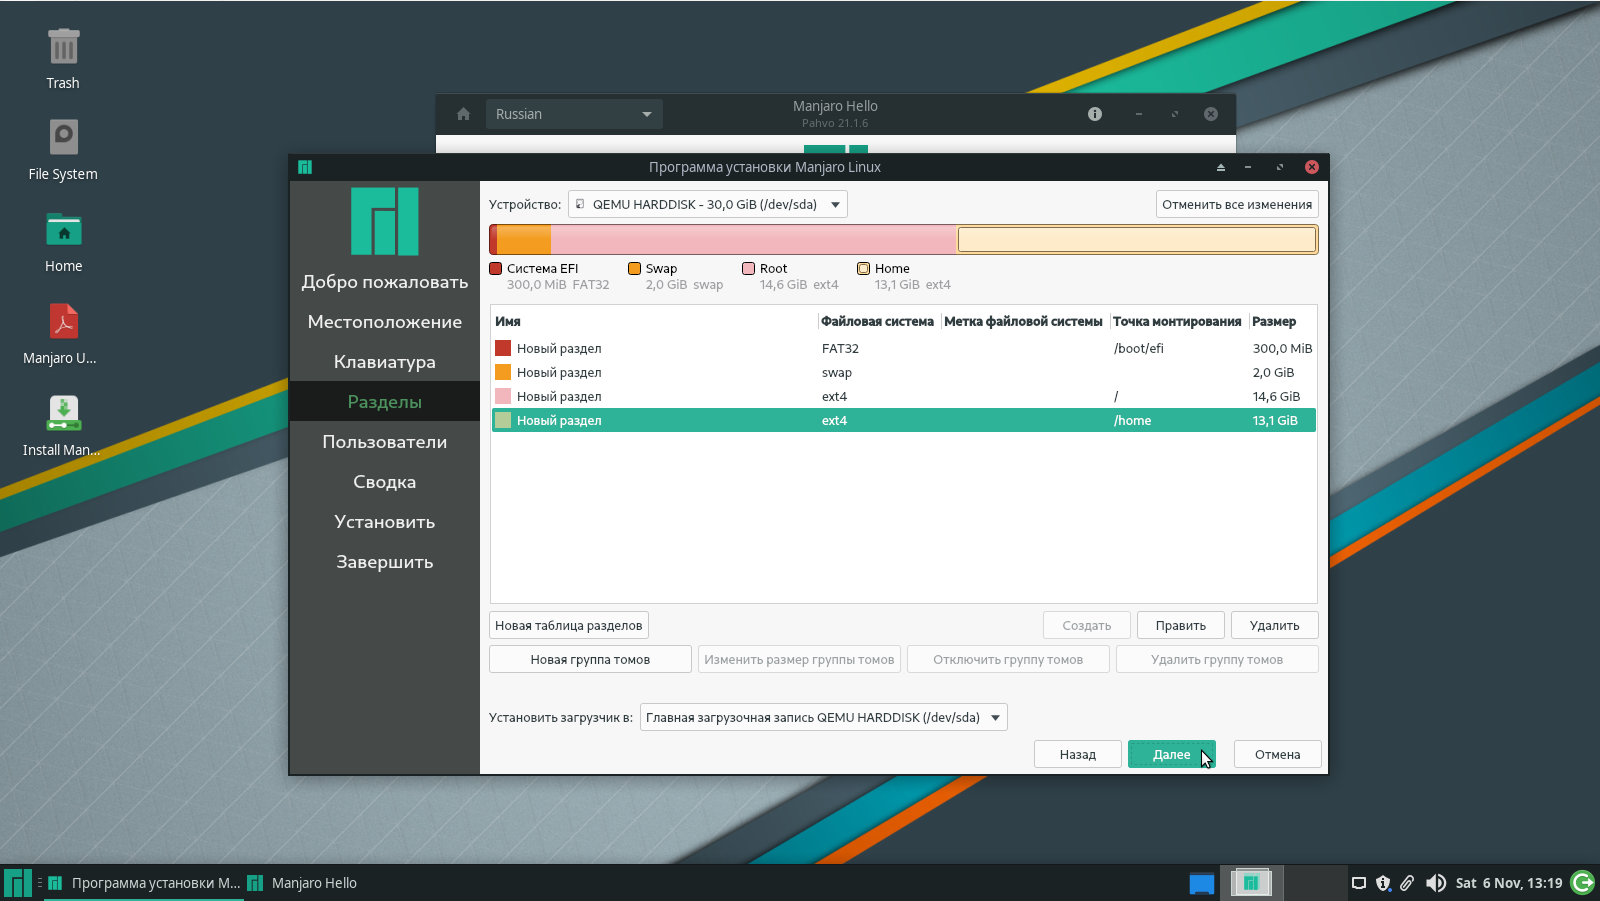Select the FAT32 /boot/efi partition row
The image size is (1600, 901).
point(903,348)
